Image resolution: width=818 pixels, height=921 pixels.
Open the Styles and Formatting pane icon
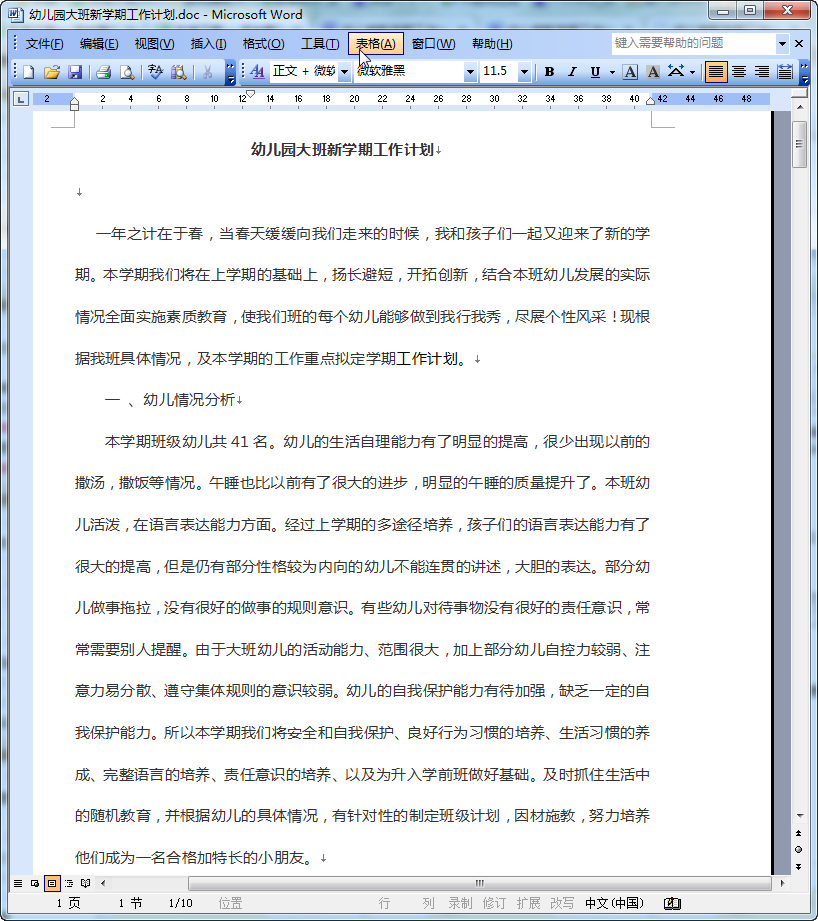coord(257,72)
